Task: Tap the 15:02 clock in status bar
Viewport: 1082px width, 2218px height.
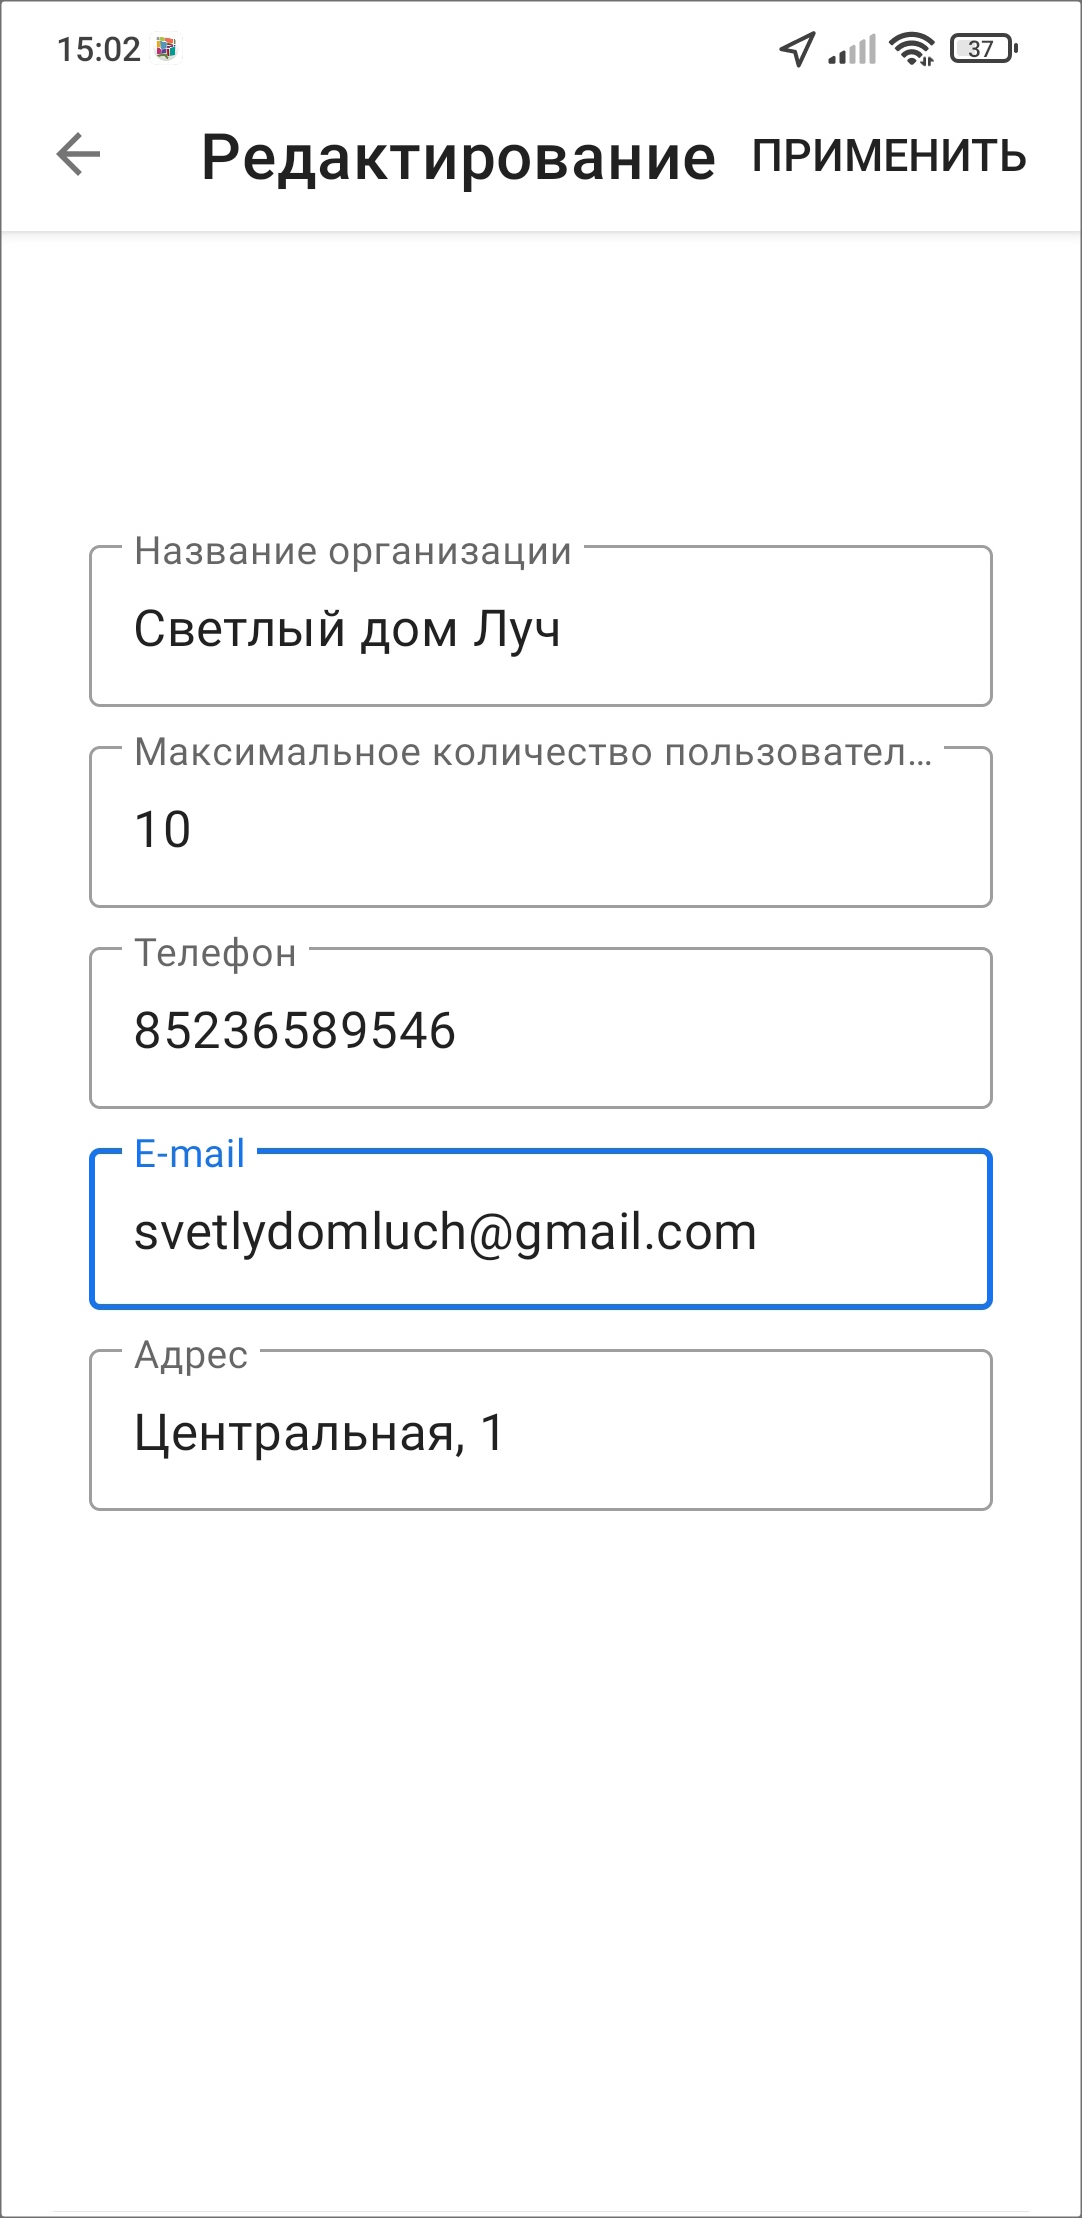Action: tap(99, 49)
